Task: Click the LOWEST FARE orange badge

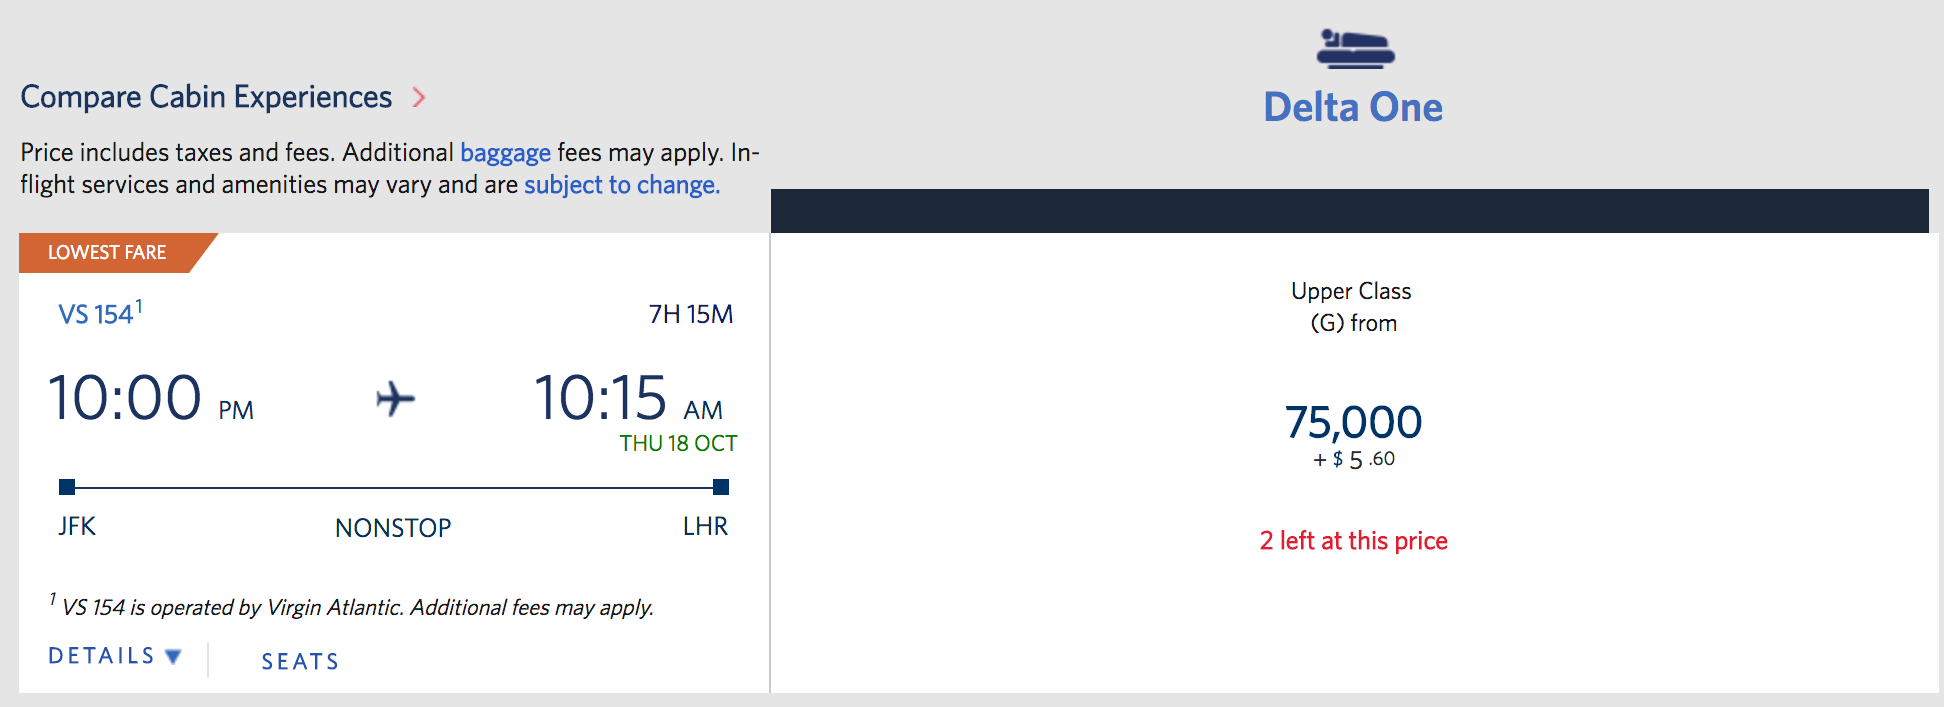Action: tap(107, 252)
